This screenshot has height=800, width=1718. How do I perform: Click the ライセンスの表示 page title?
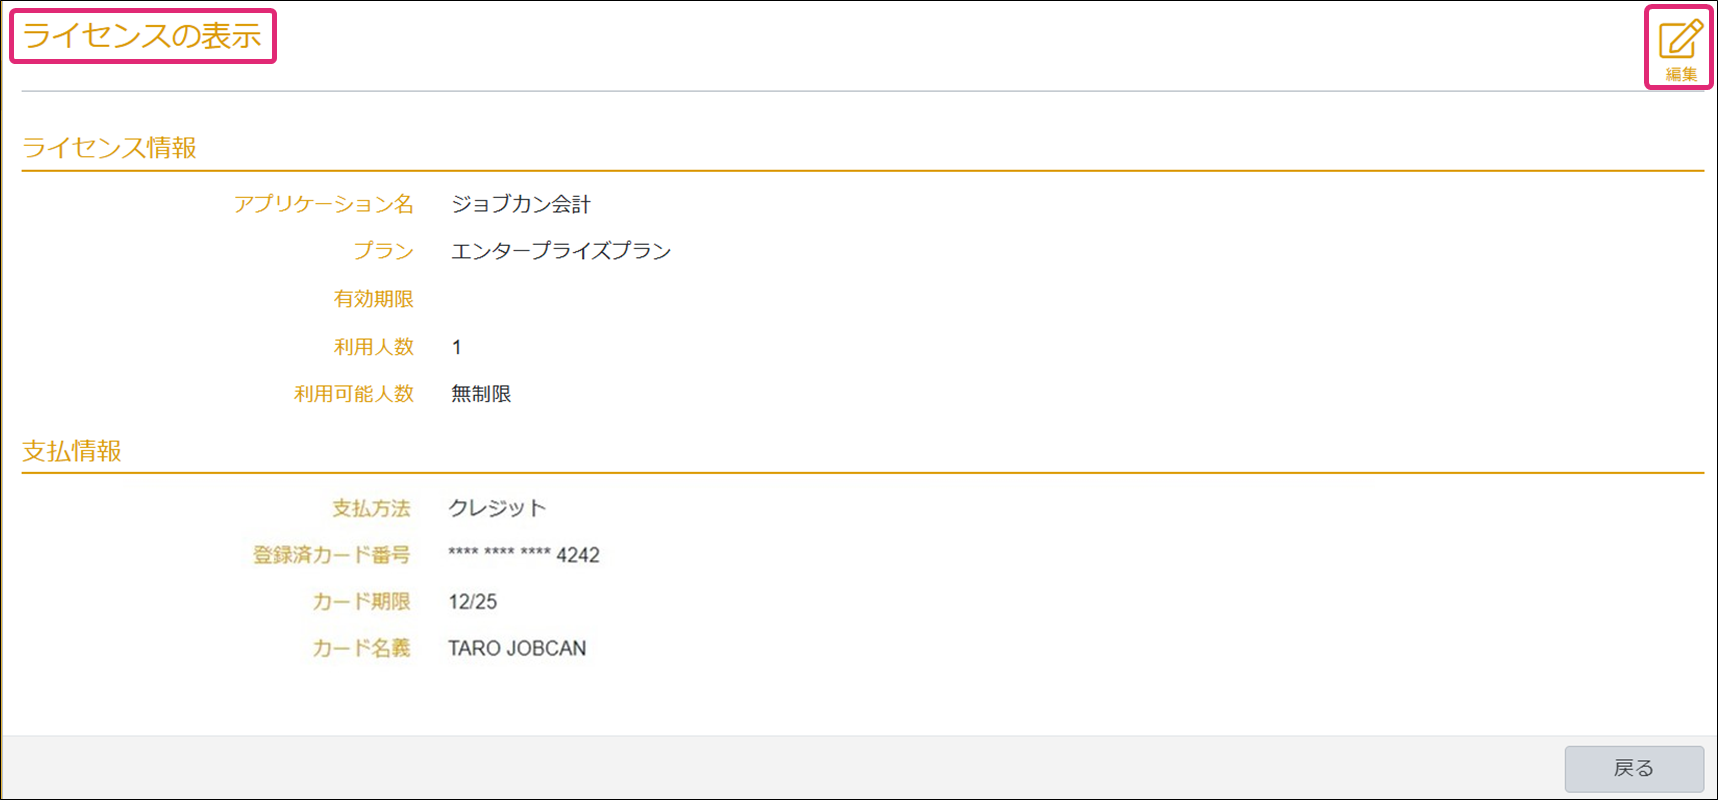(142, 36)
